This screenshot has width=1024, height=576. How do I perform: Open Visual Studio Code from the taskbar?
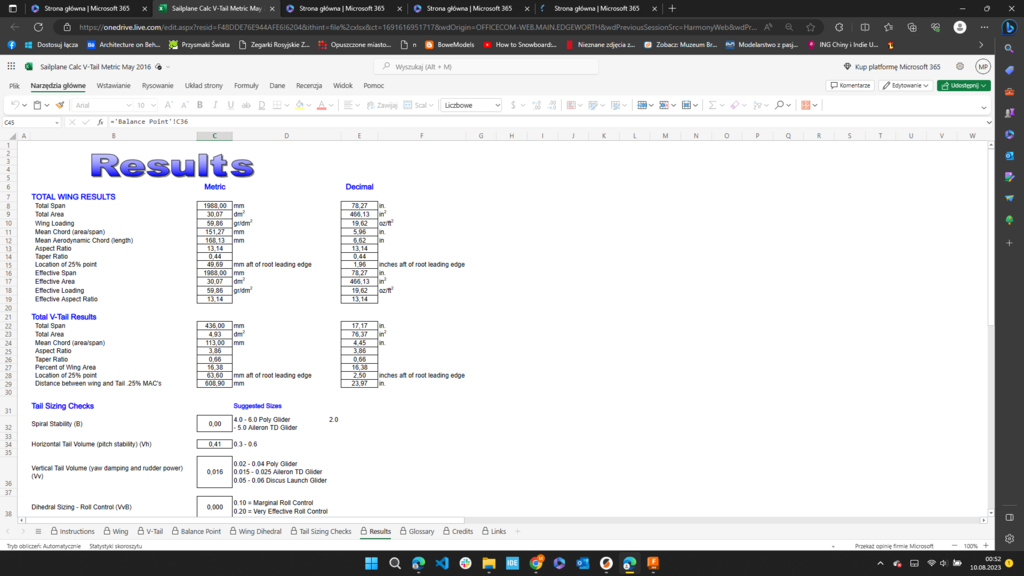click(442, 564)
